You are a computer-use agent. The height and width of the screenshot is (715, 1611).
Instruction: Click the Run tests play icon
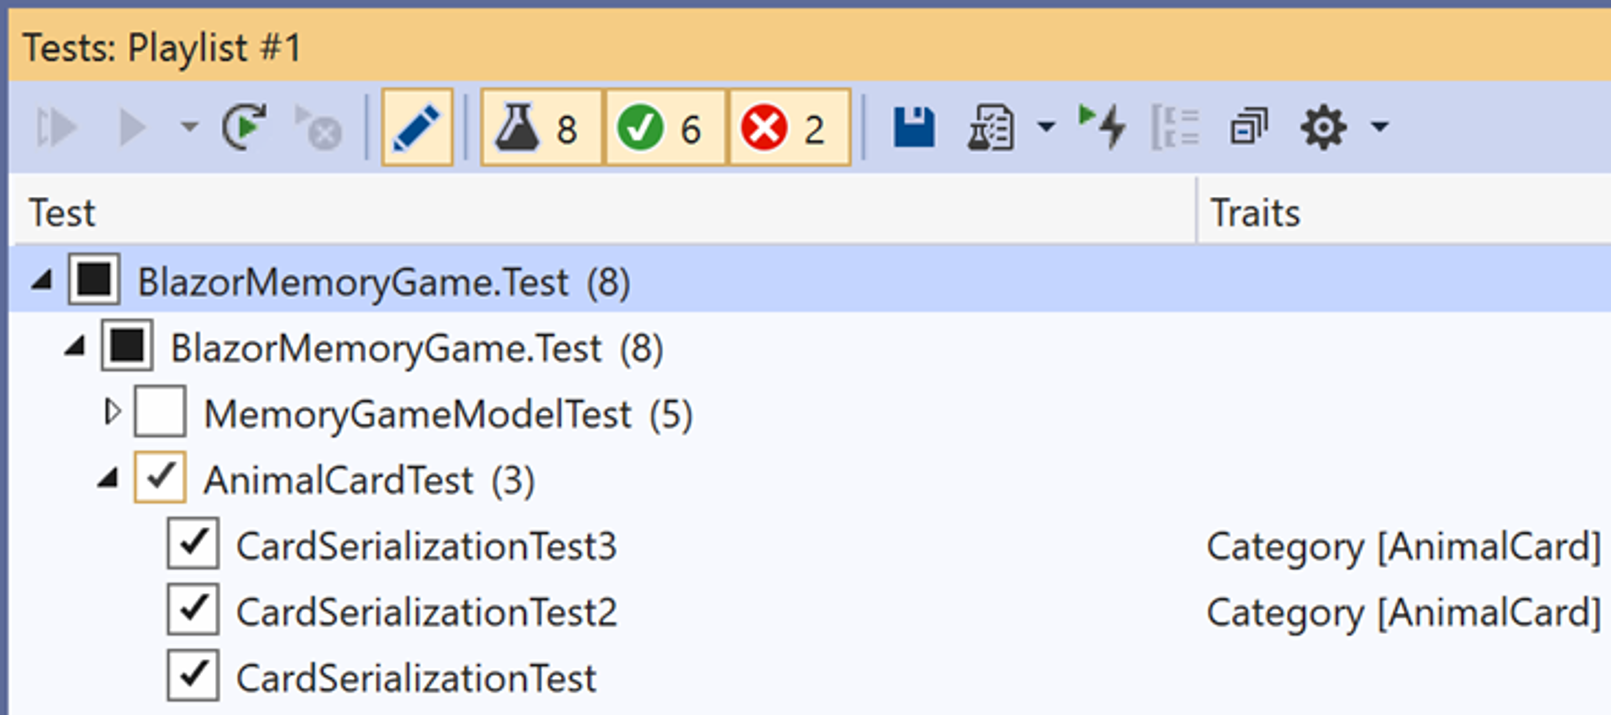[x=131, y=128]
